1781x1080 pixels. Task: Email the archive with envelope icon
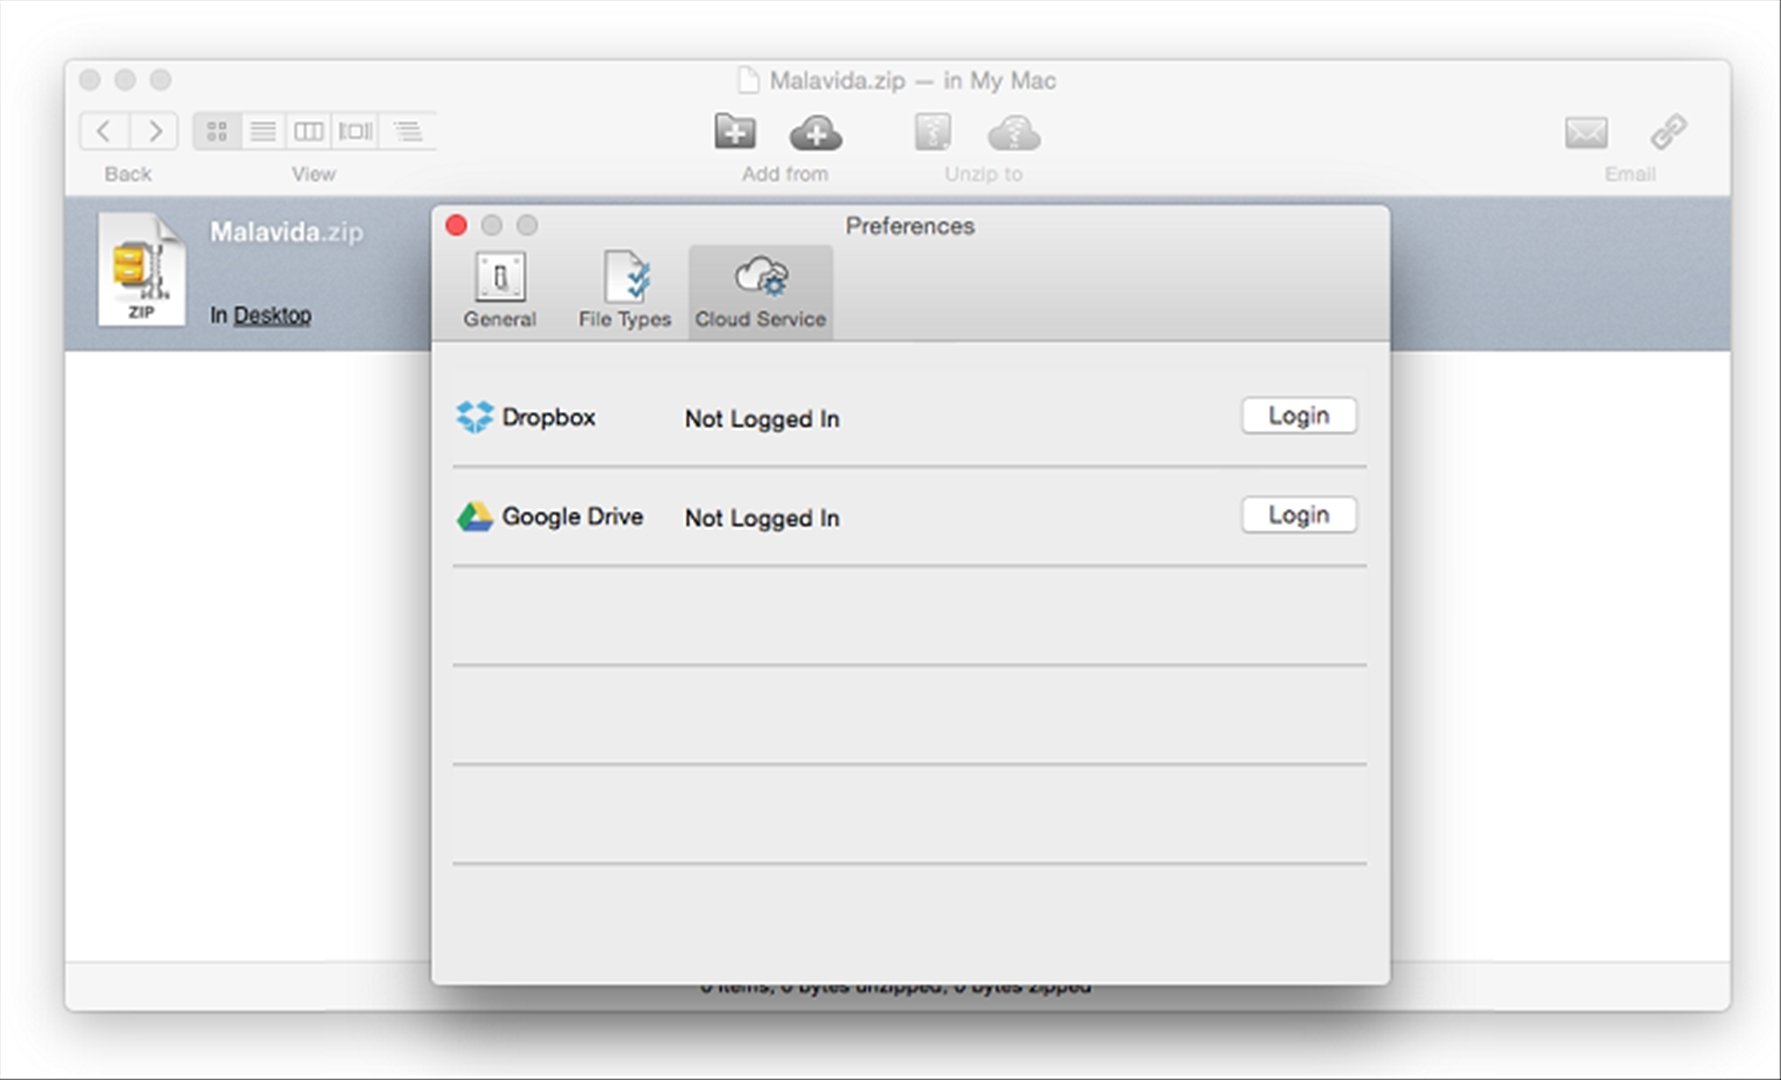click(1586, 132)
